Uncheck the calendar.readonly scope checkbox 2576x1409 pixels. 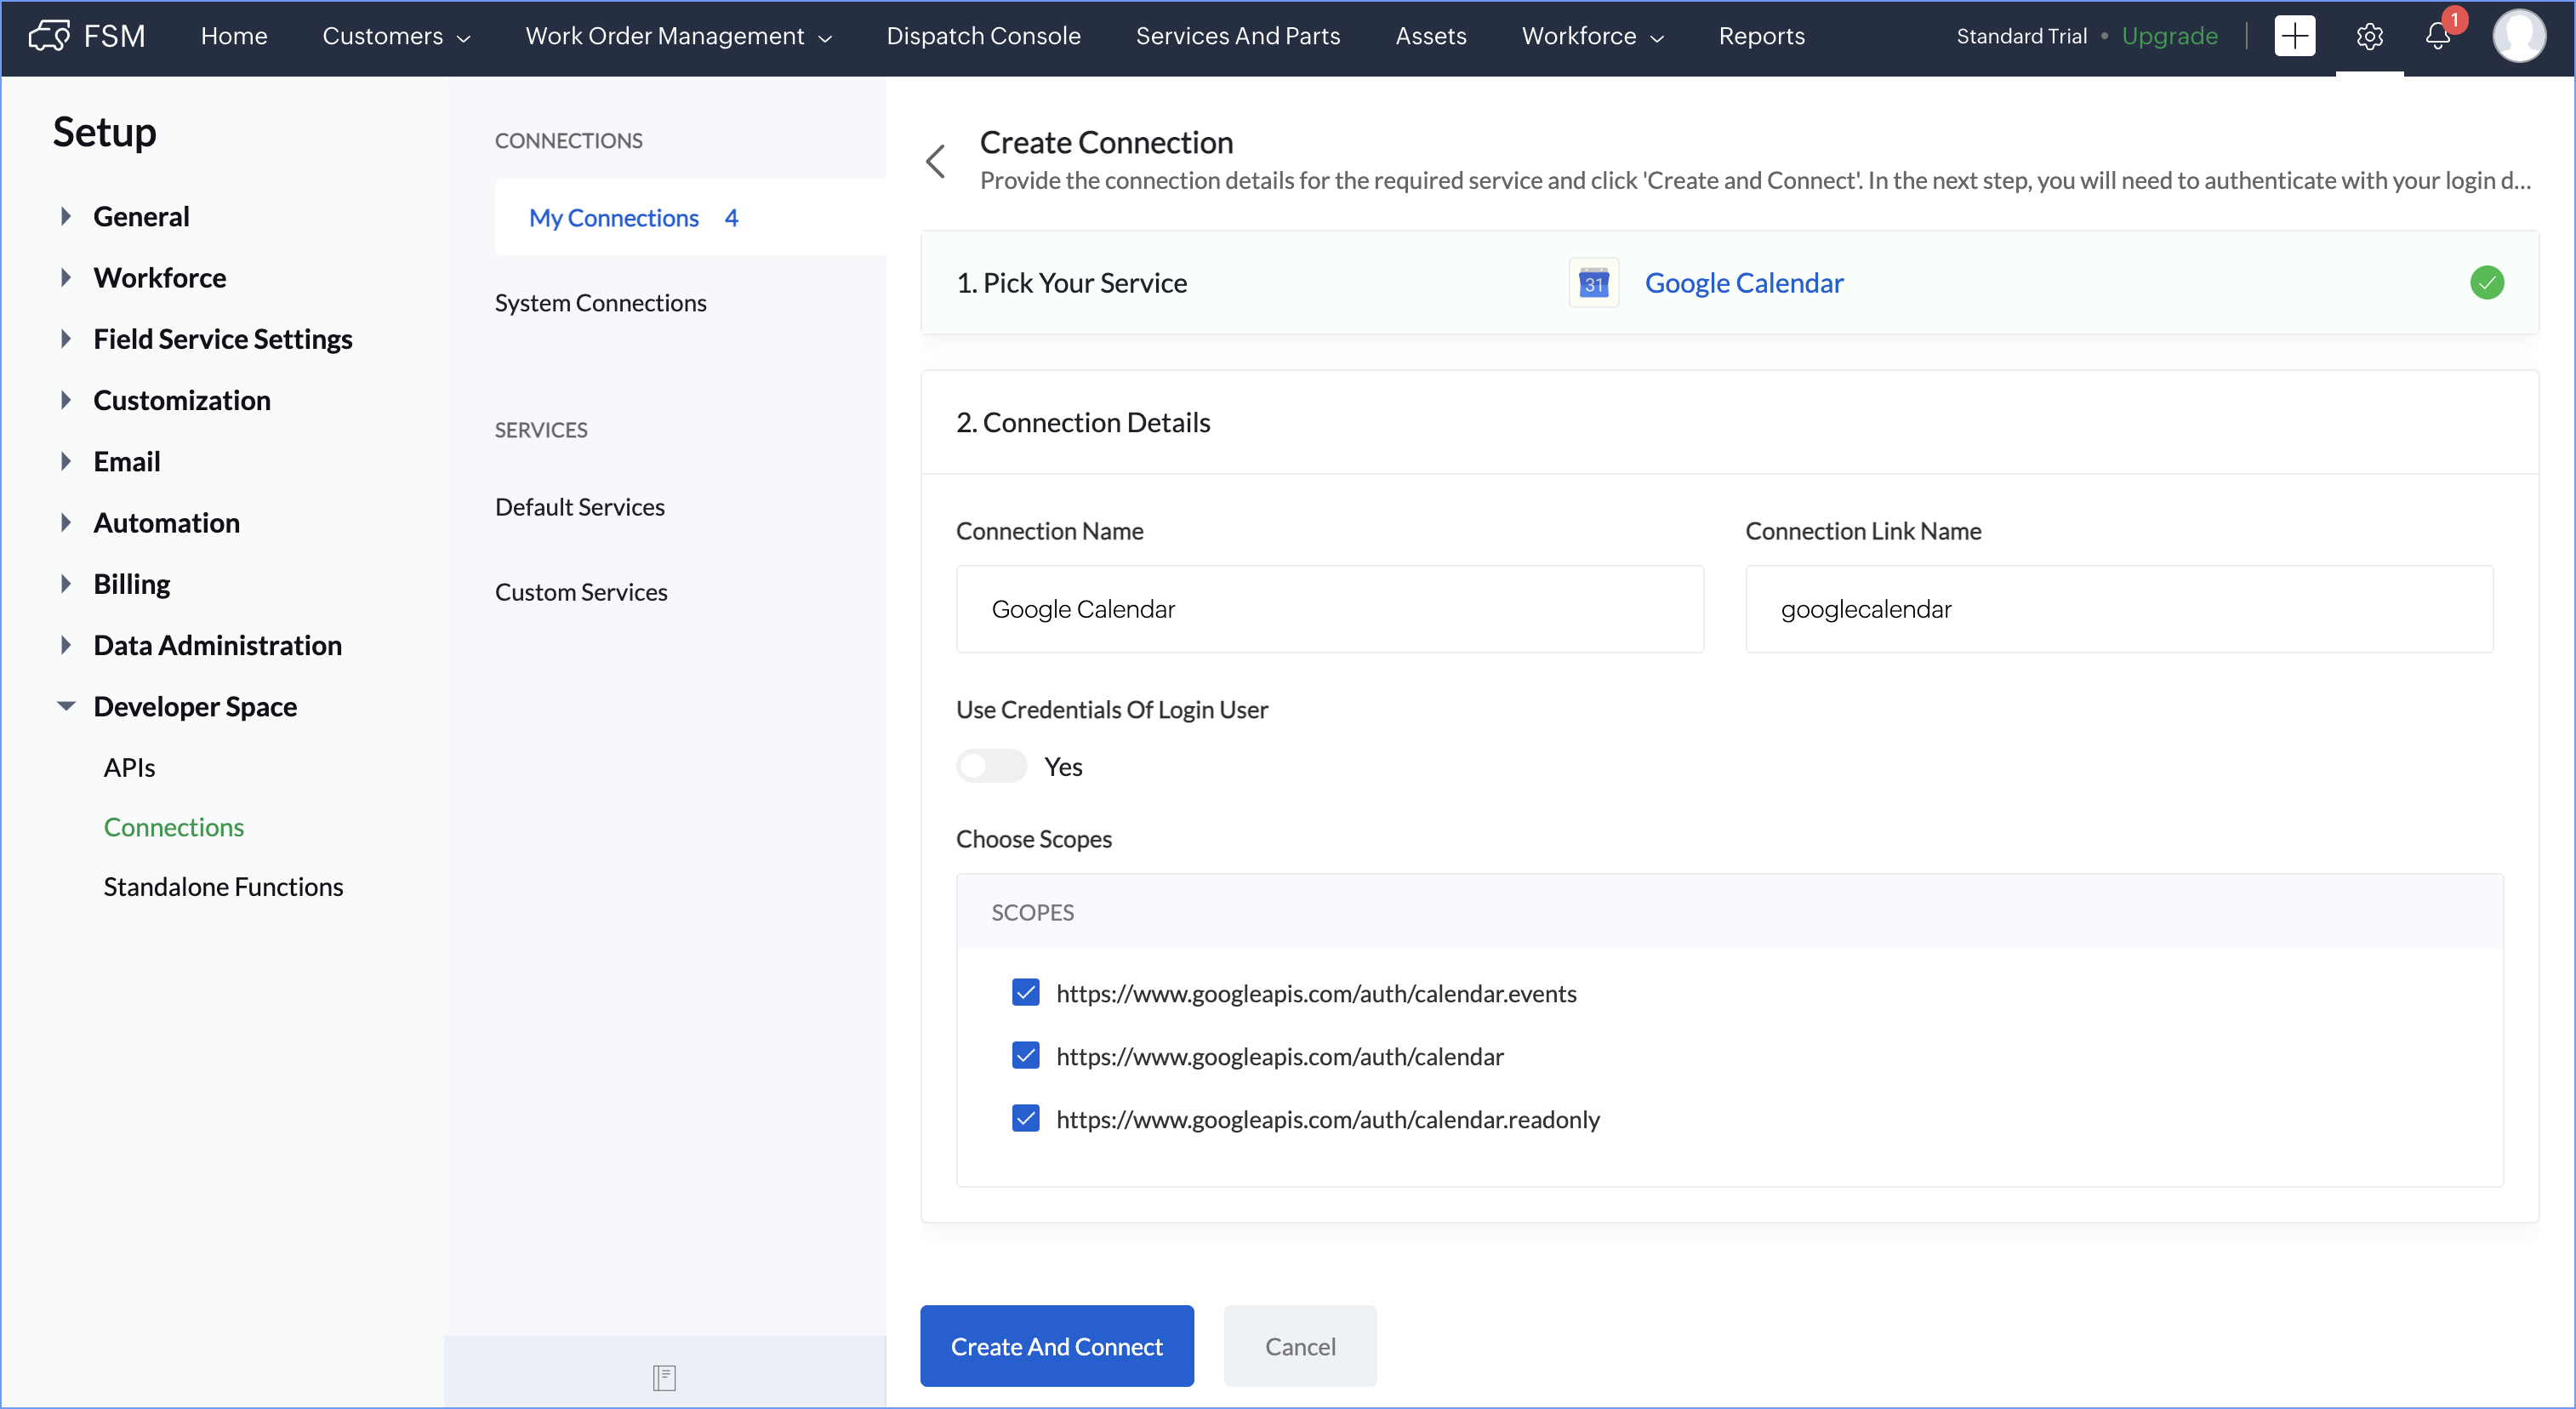click(1025, 1118)
